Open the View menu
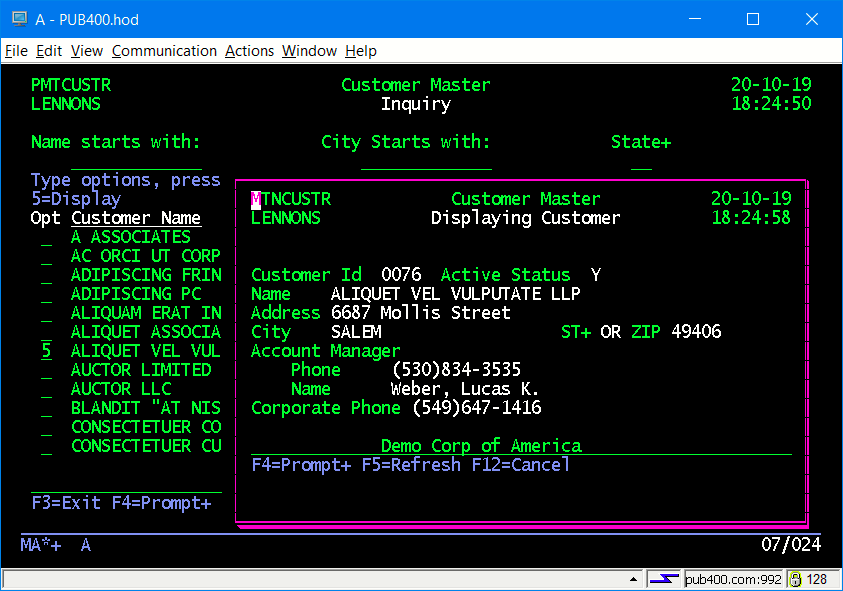843x591 pixels. pos(87,51)
